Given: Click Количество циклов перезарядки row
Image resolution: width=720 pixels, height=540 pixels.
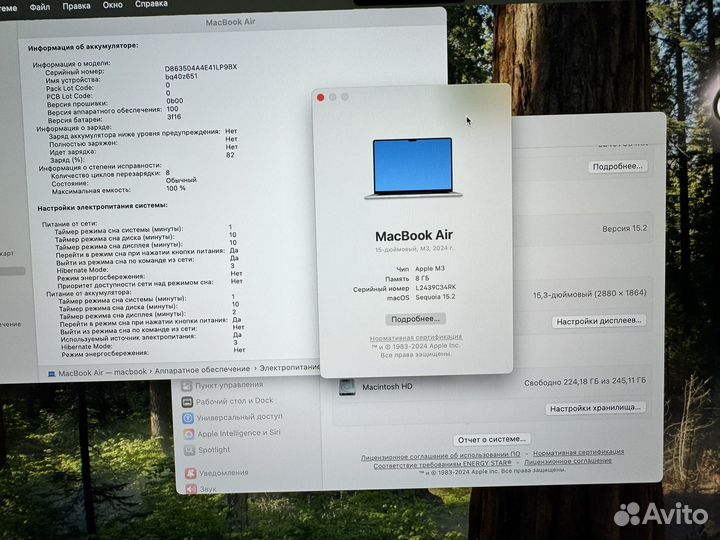Looking at the screenshot, I should [110, 174].
